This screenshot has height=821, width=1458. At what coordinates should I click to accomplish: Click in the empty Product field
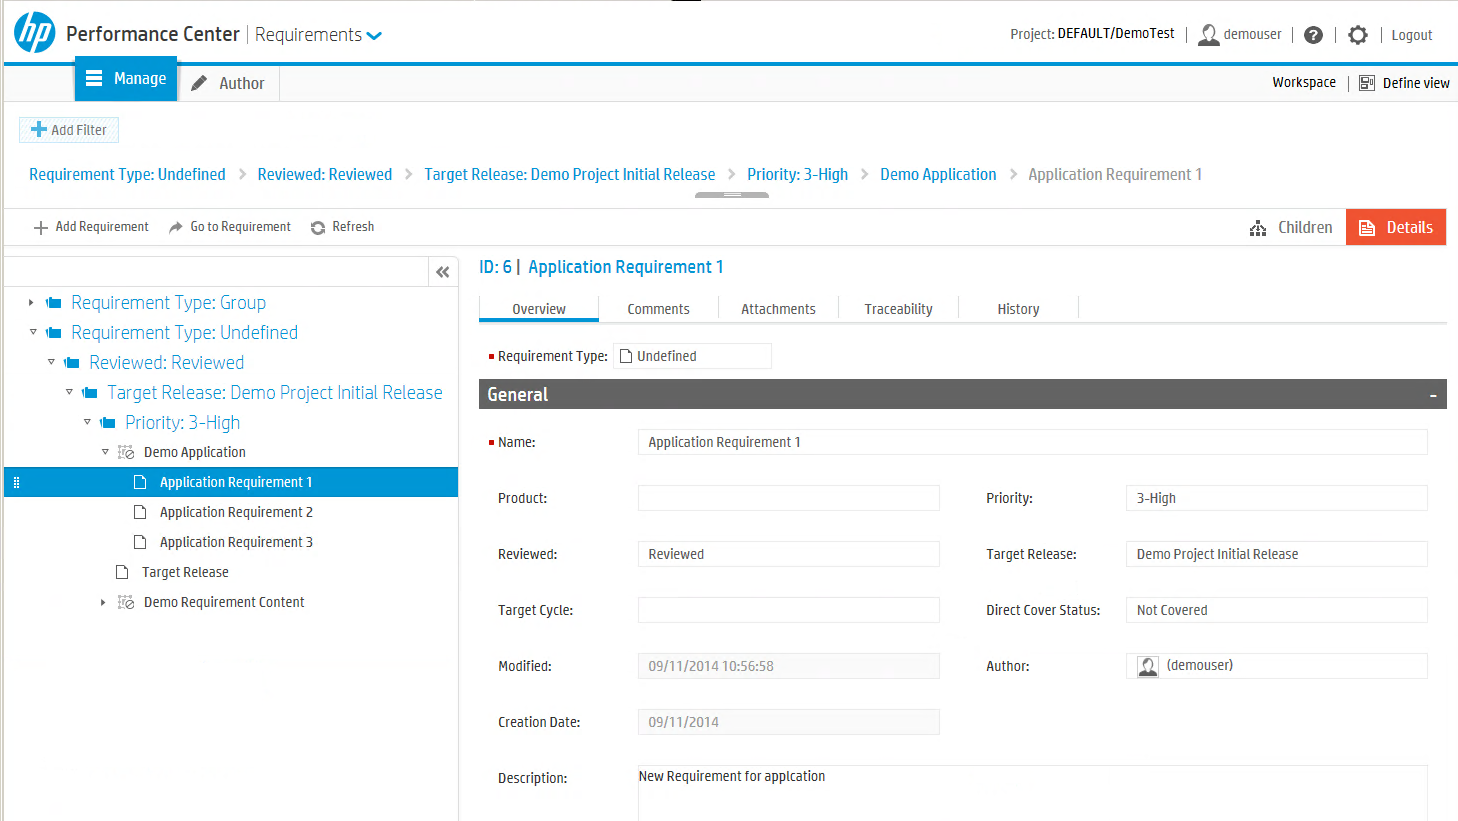click(x=789, y=498)
